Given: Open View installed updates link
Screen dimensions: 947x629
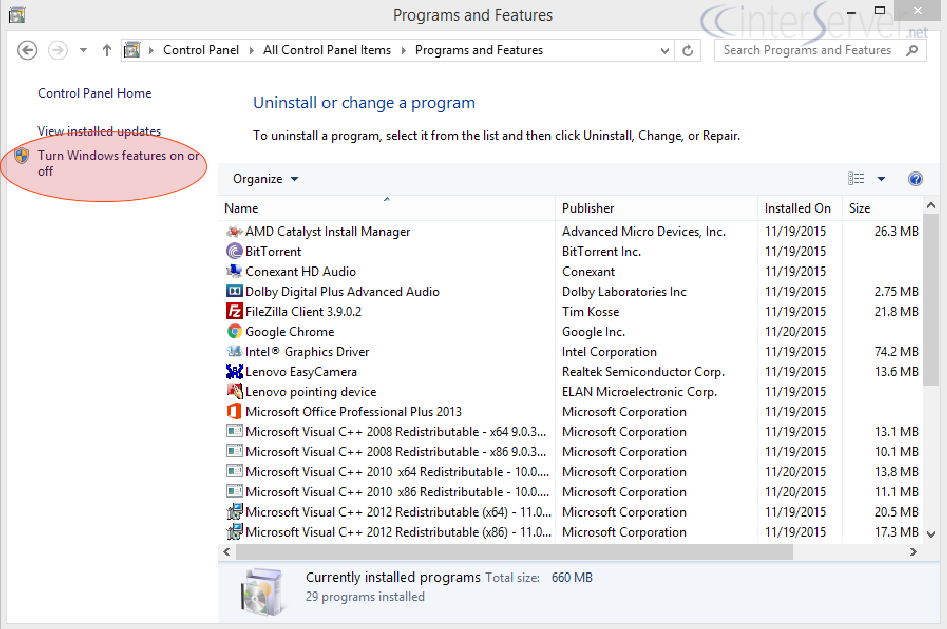Looking at the screenshot, I should click(99, 131).
